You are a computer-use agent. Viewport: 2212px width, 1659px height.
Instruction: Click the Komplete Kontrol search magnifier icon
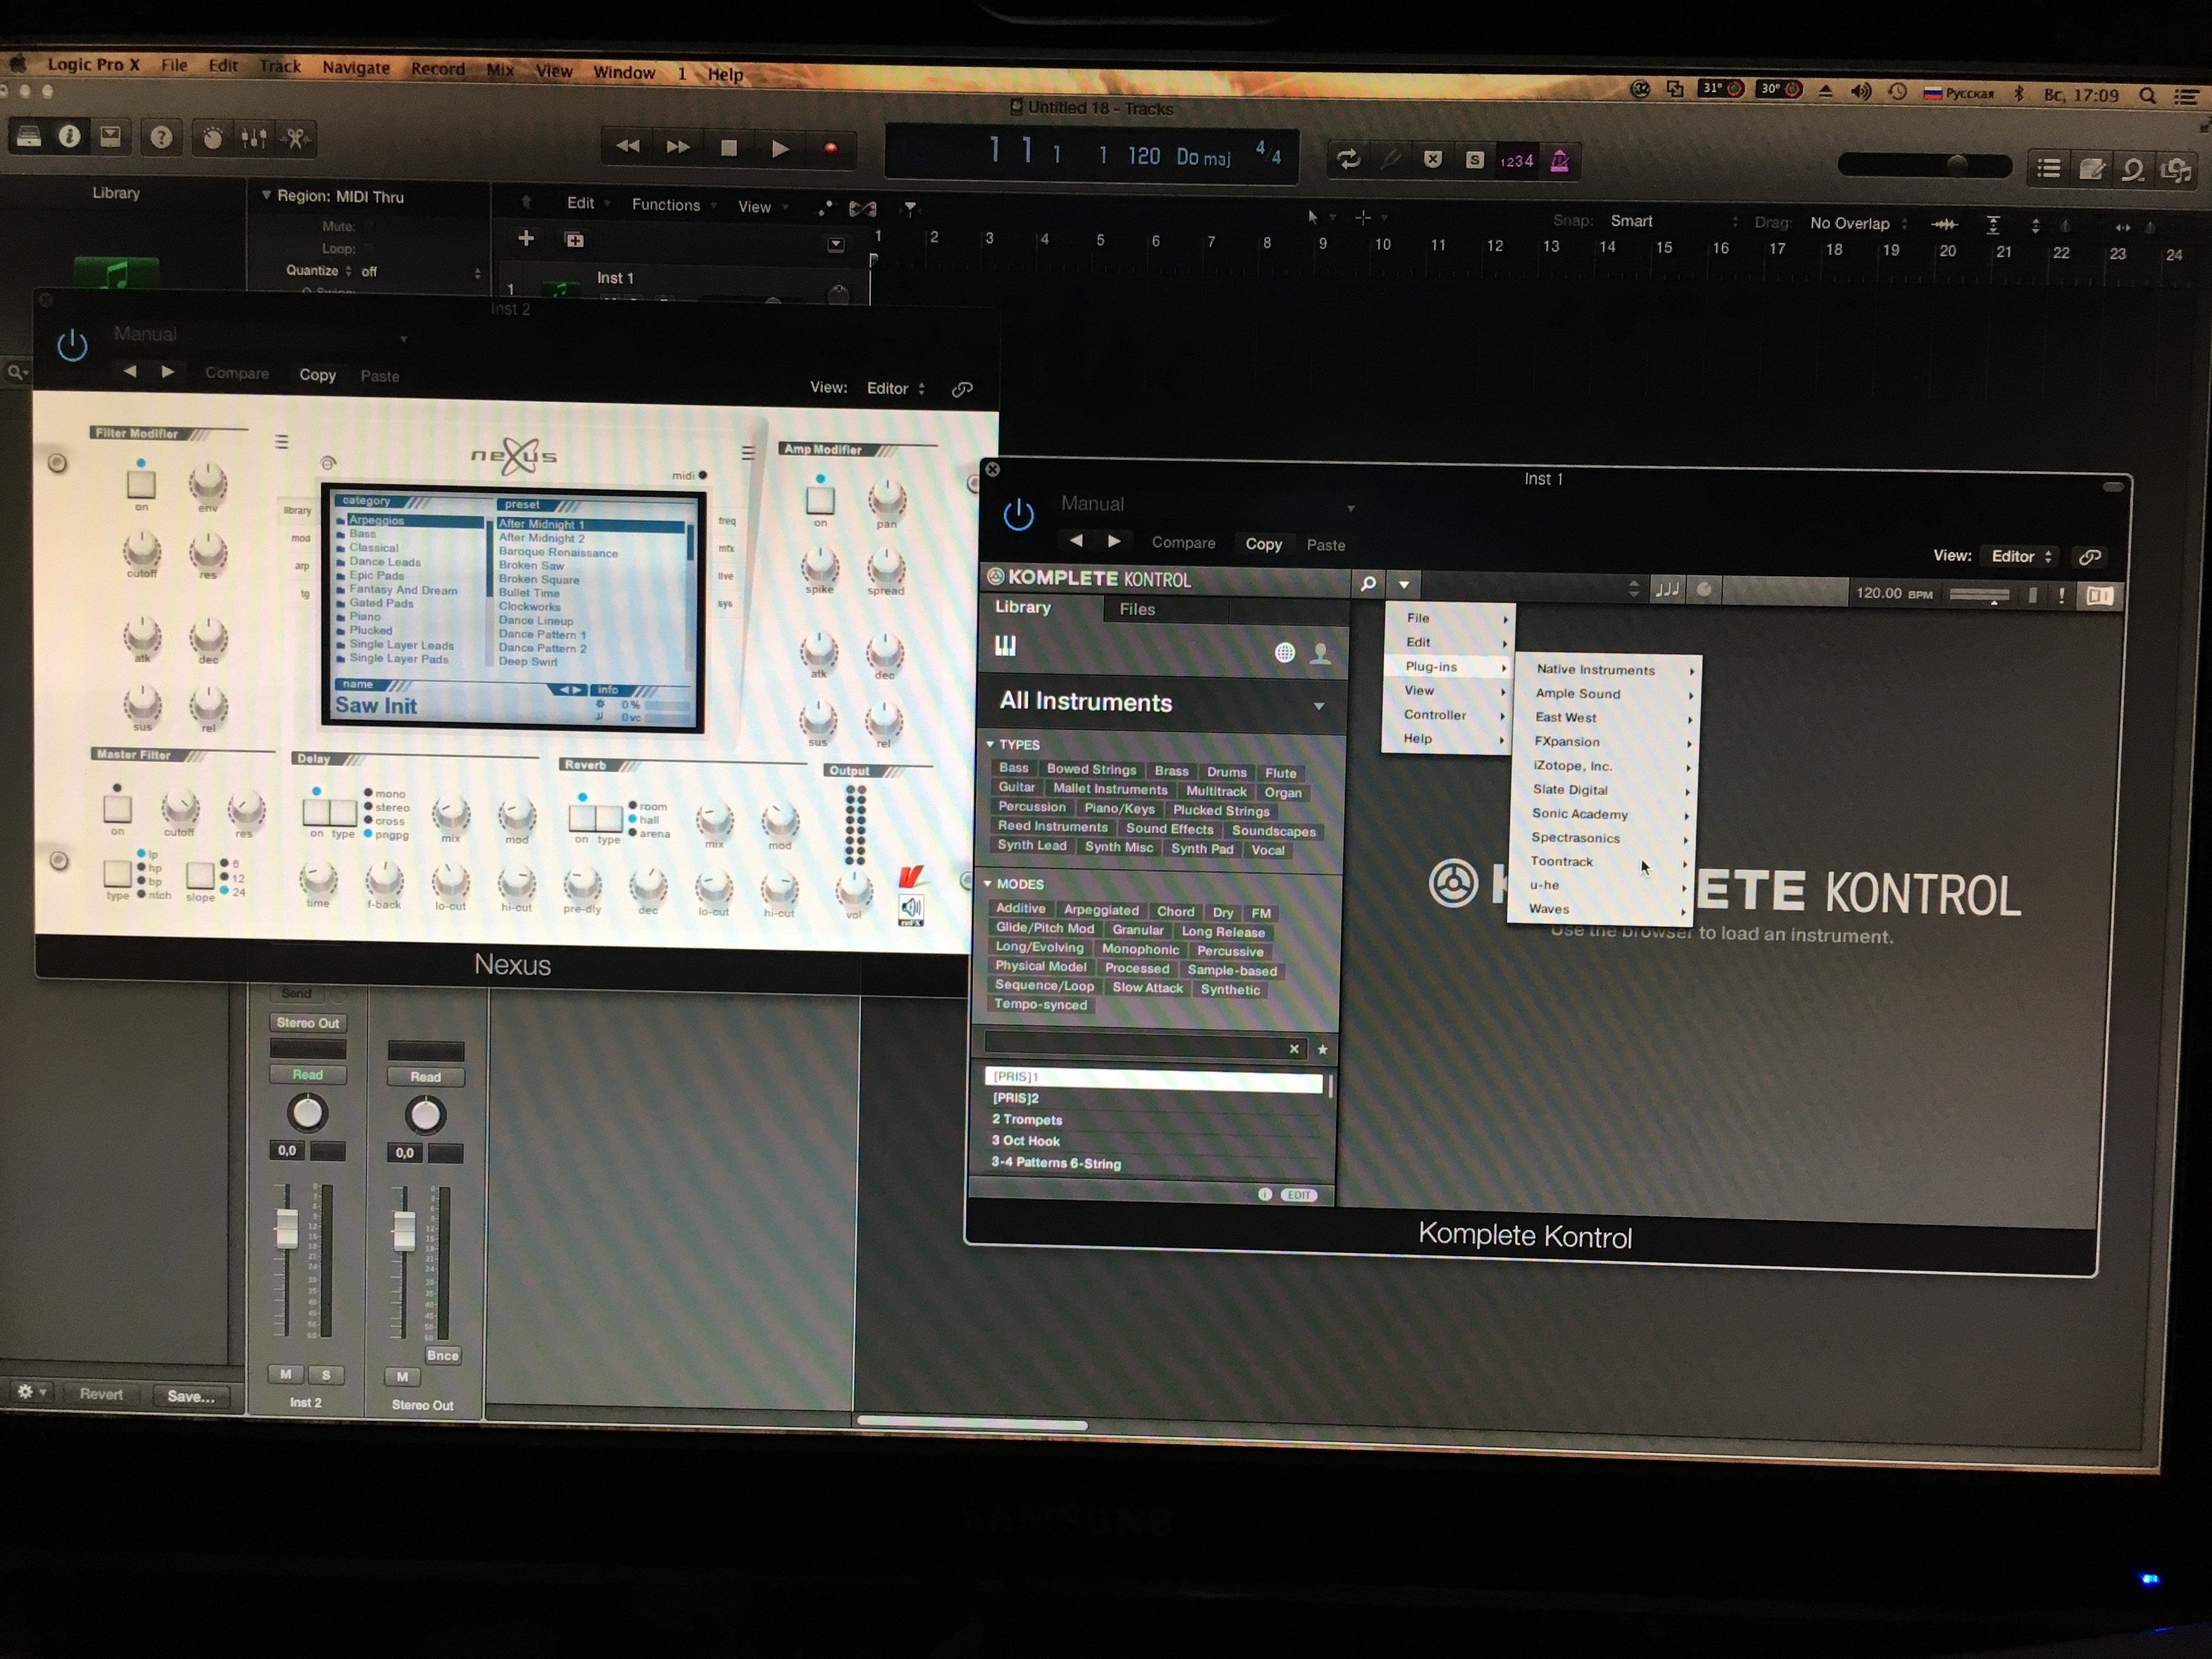(1368, 583)
